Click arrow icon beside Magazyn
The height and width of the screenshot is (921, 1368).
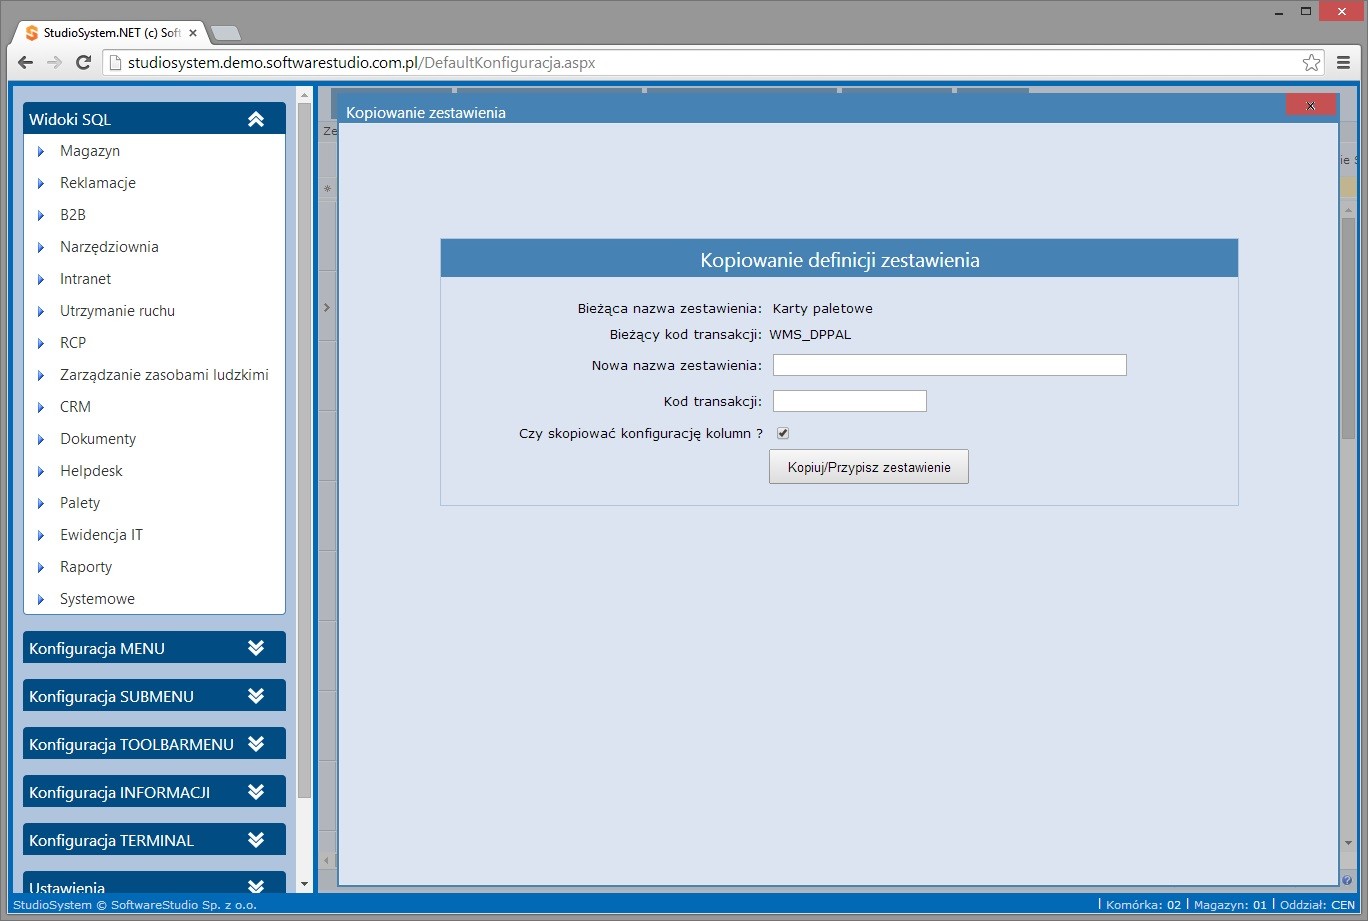tap(41, 151)
